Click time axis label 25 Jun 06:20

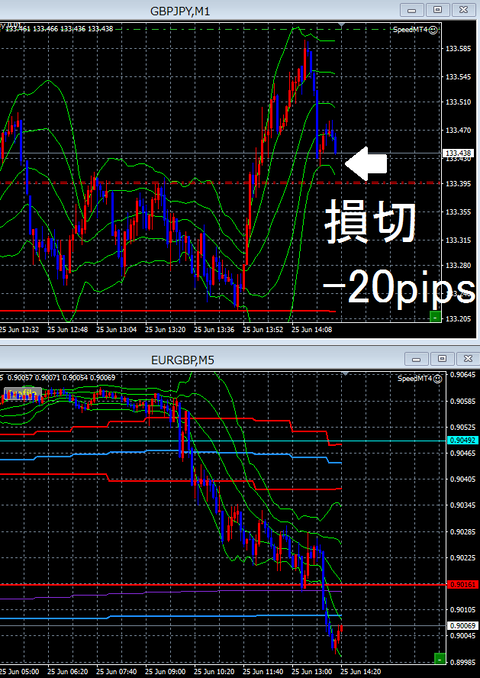coord(67,672)
